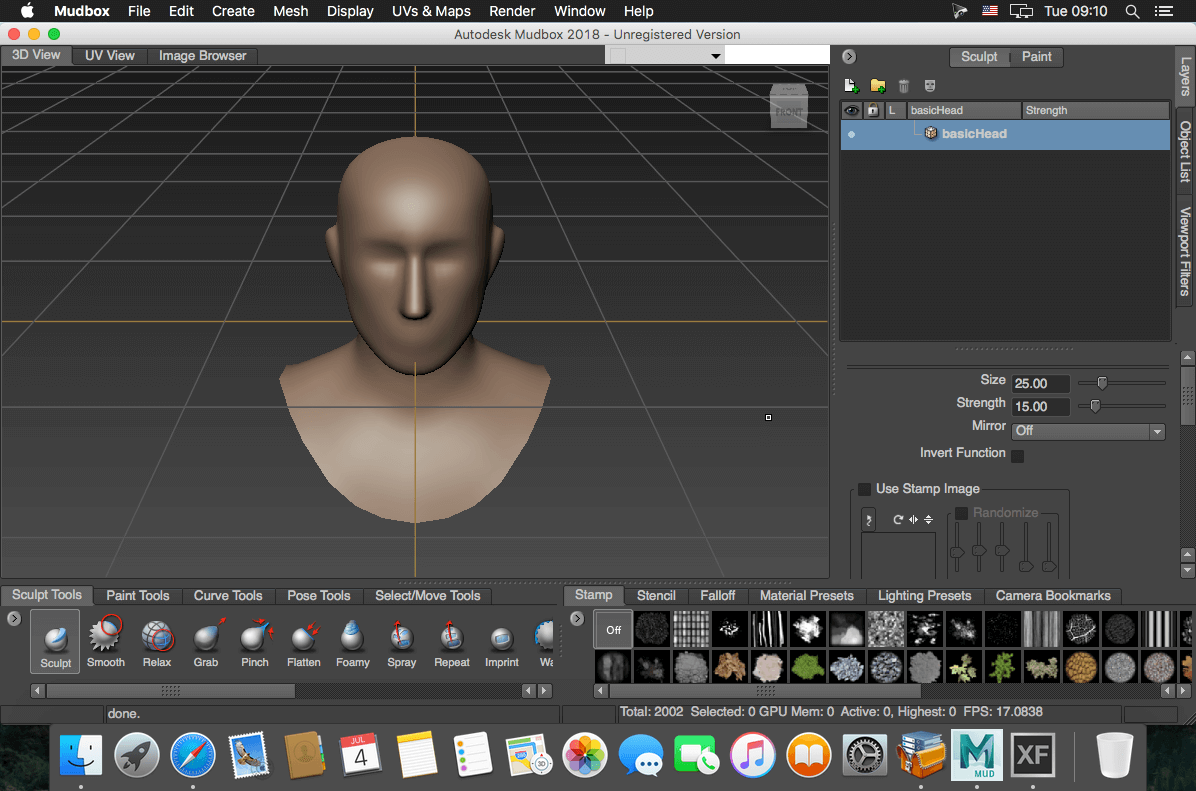Open Finder from the Dock
1196x791 pixels.
81,755
